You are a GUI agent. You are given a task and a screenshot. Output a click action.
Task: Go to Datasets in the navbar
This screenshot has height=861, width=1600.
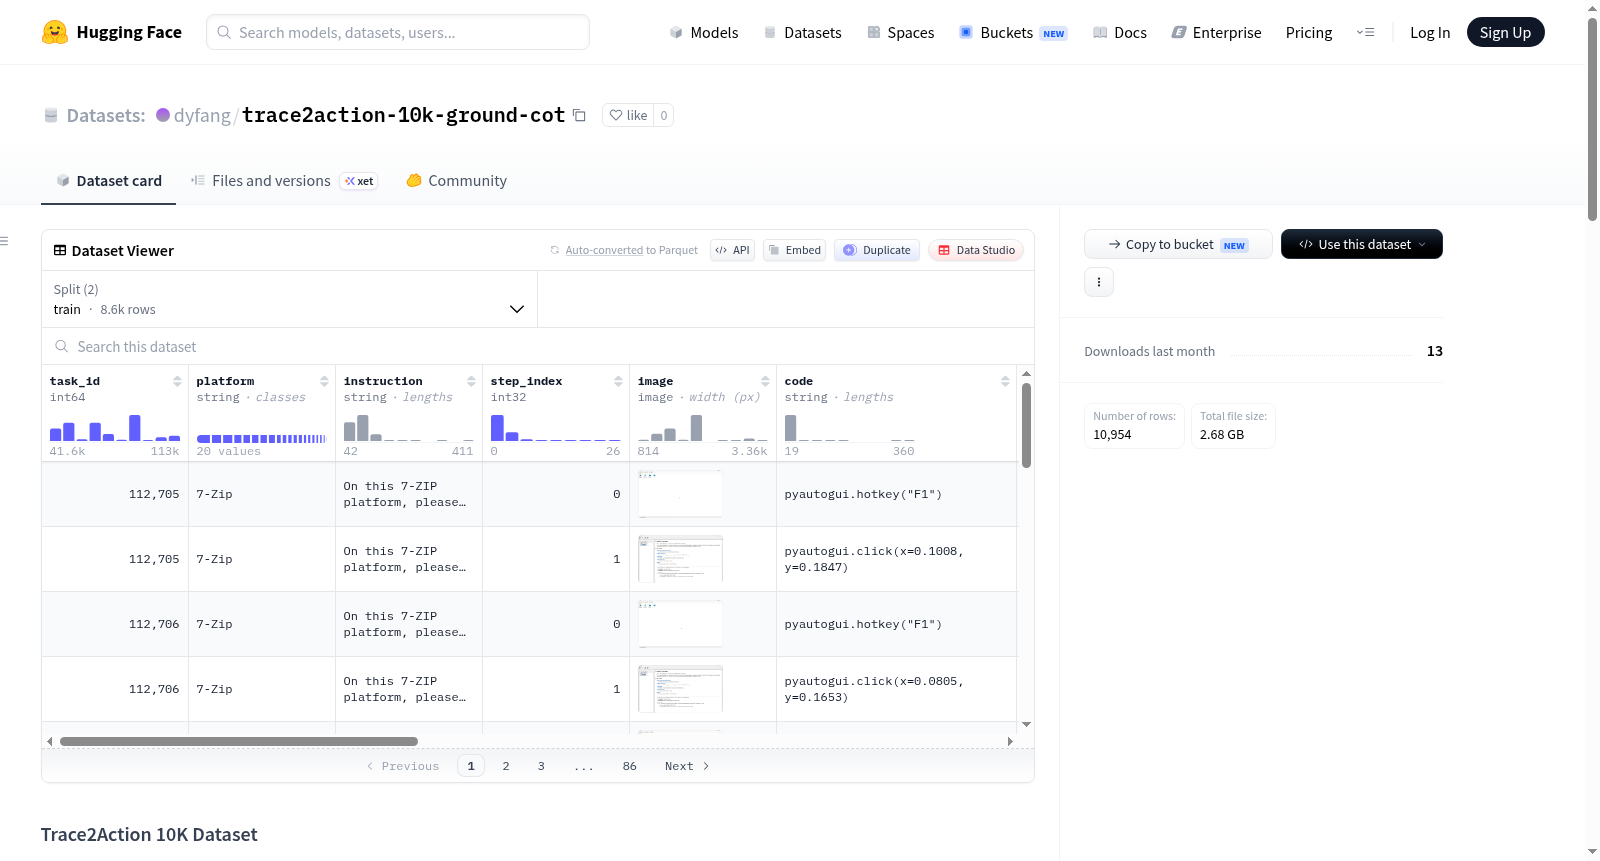coord(802,32)
